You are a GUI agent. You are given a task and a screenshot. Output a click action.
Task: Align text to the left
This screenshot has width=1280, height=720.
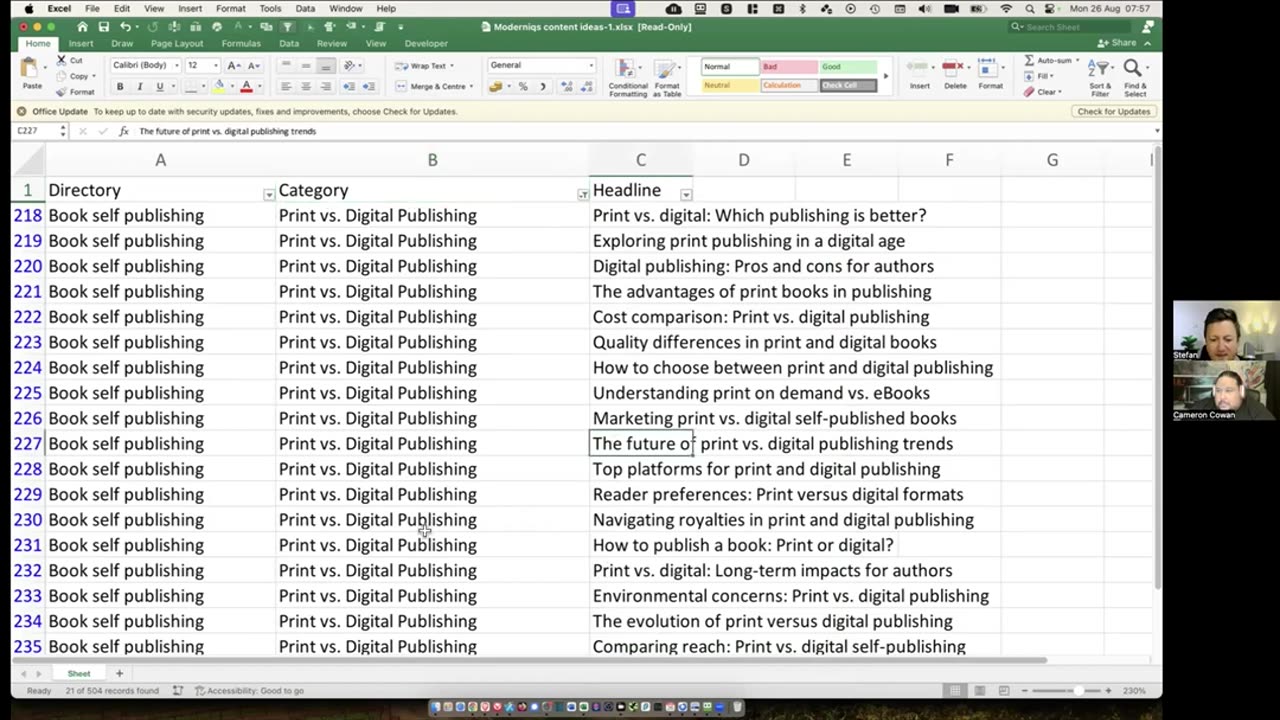click(x=286, y=87)
